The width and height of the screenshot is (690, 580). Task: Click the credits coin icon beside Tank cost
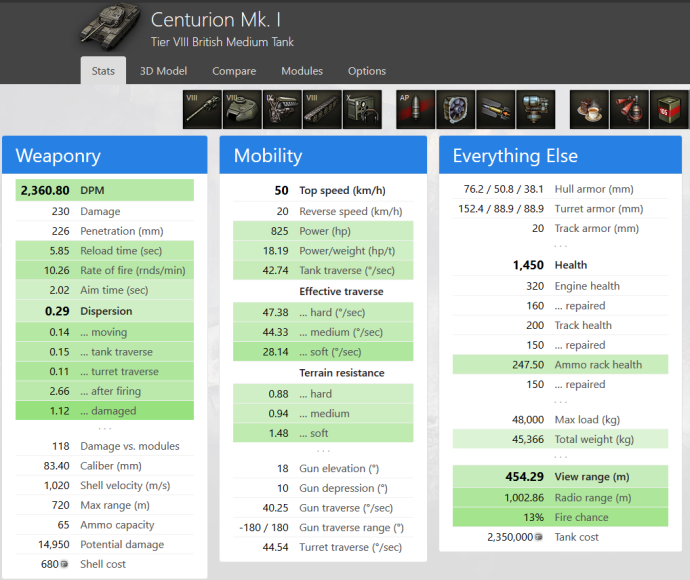click(x=538, y=537)
